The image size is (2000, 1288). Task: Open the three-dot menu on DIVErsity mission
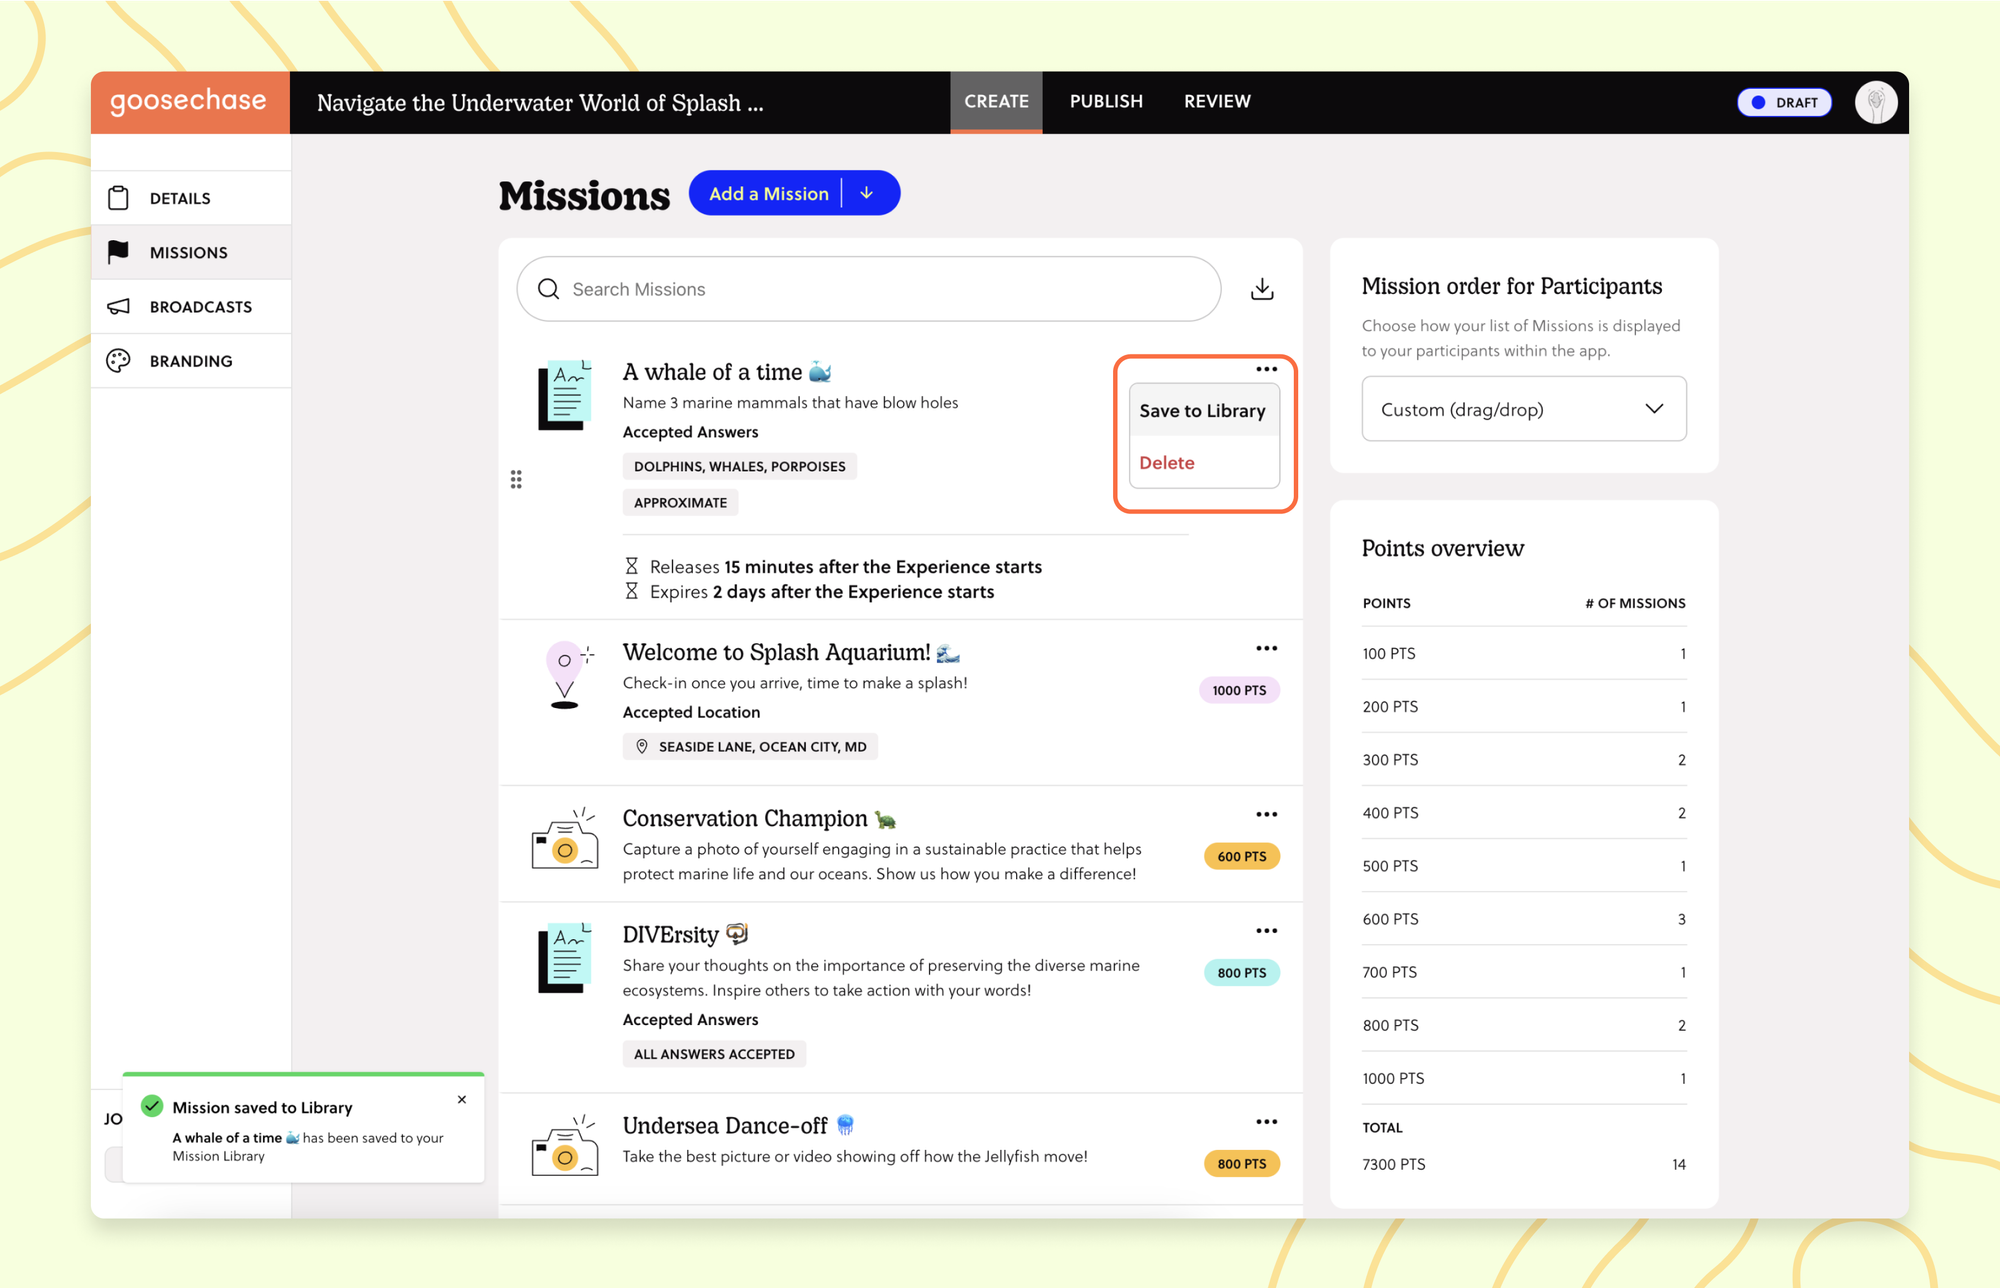point(1266,930)
